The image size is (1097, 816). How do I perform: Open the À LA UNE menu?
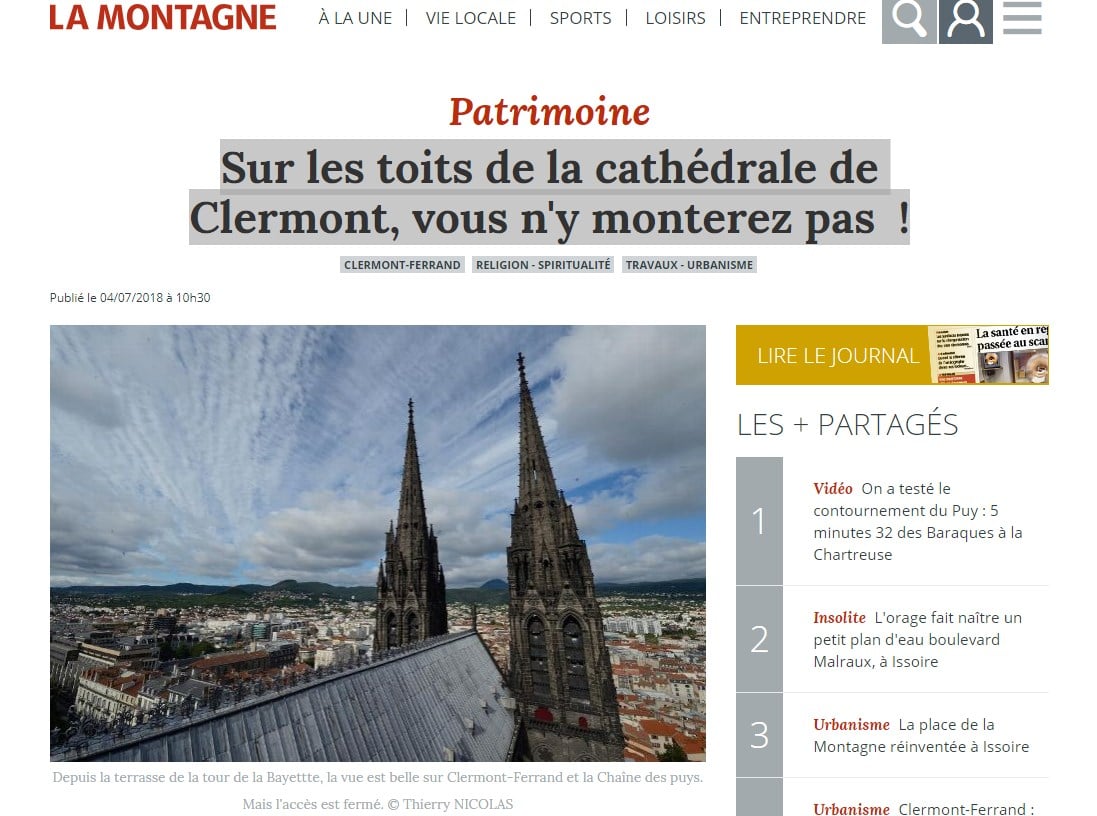[x=355, y=18]
